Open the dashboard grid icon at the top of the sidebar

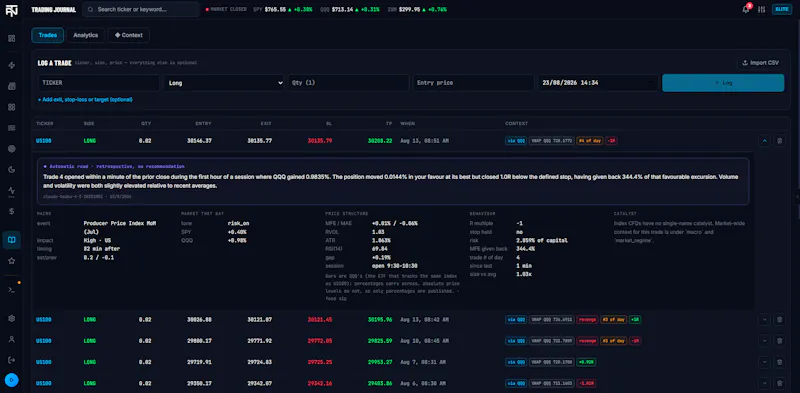11,38
